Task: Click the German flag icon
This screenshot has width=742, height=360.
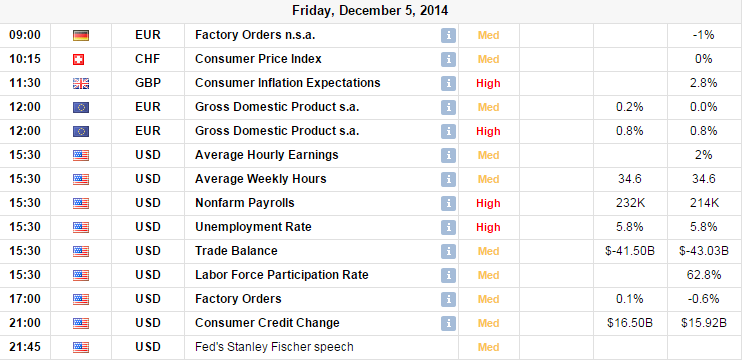Action: pyautogui.click(x=81, y=35)
